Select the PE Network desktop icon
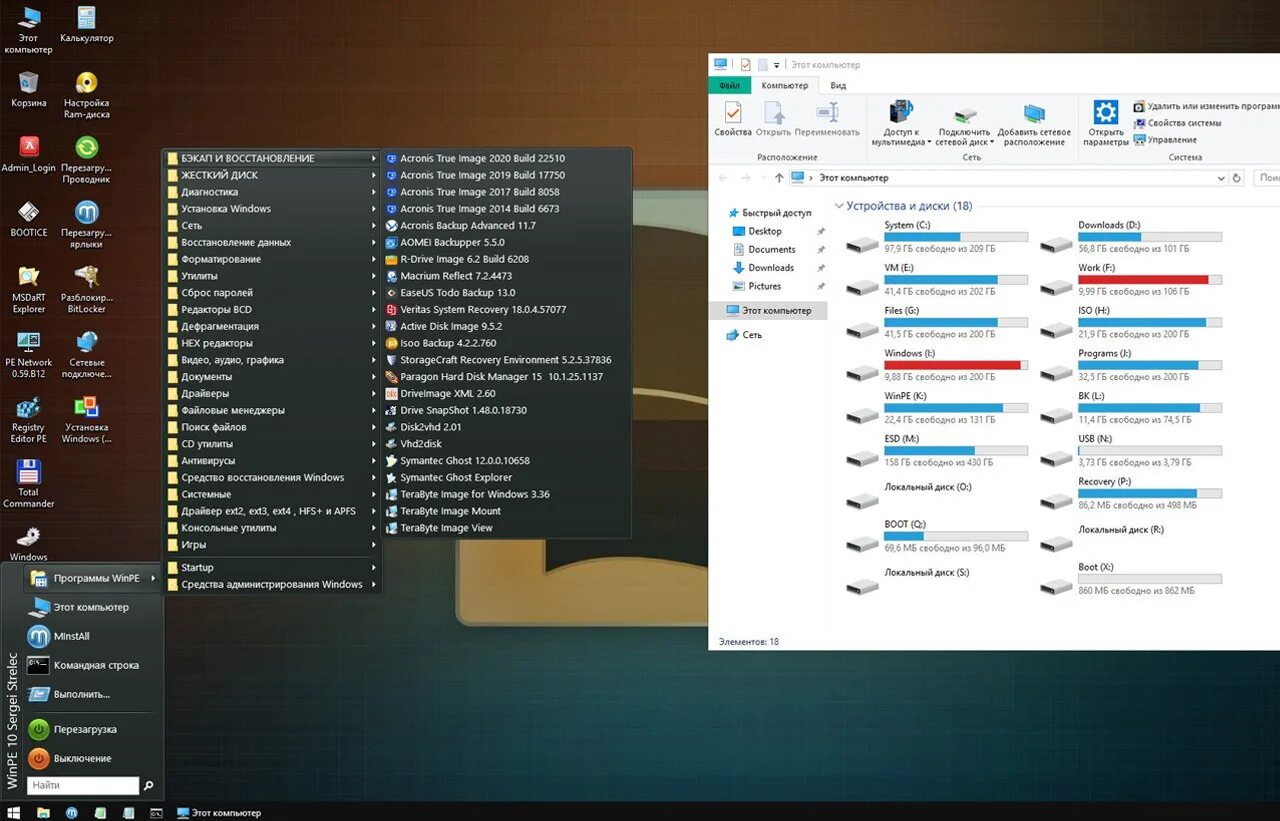 pos(29,354)
